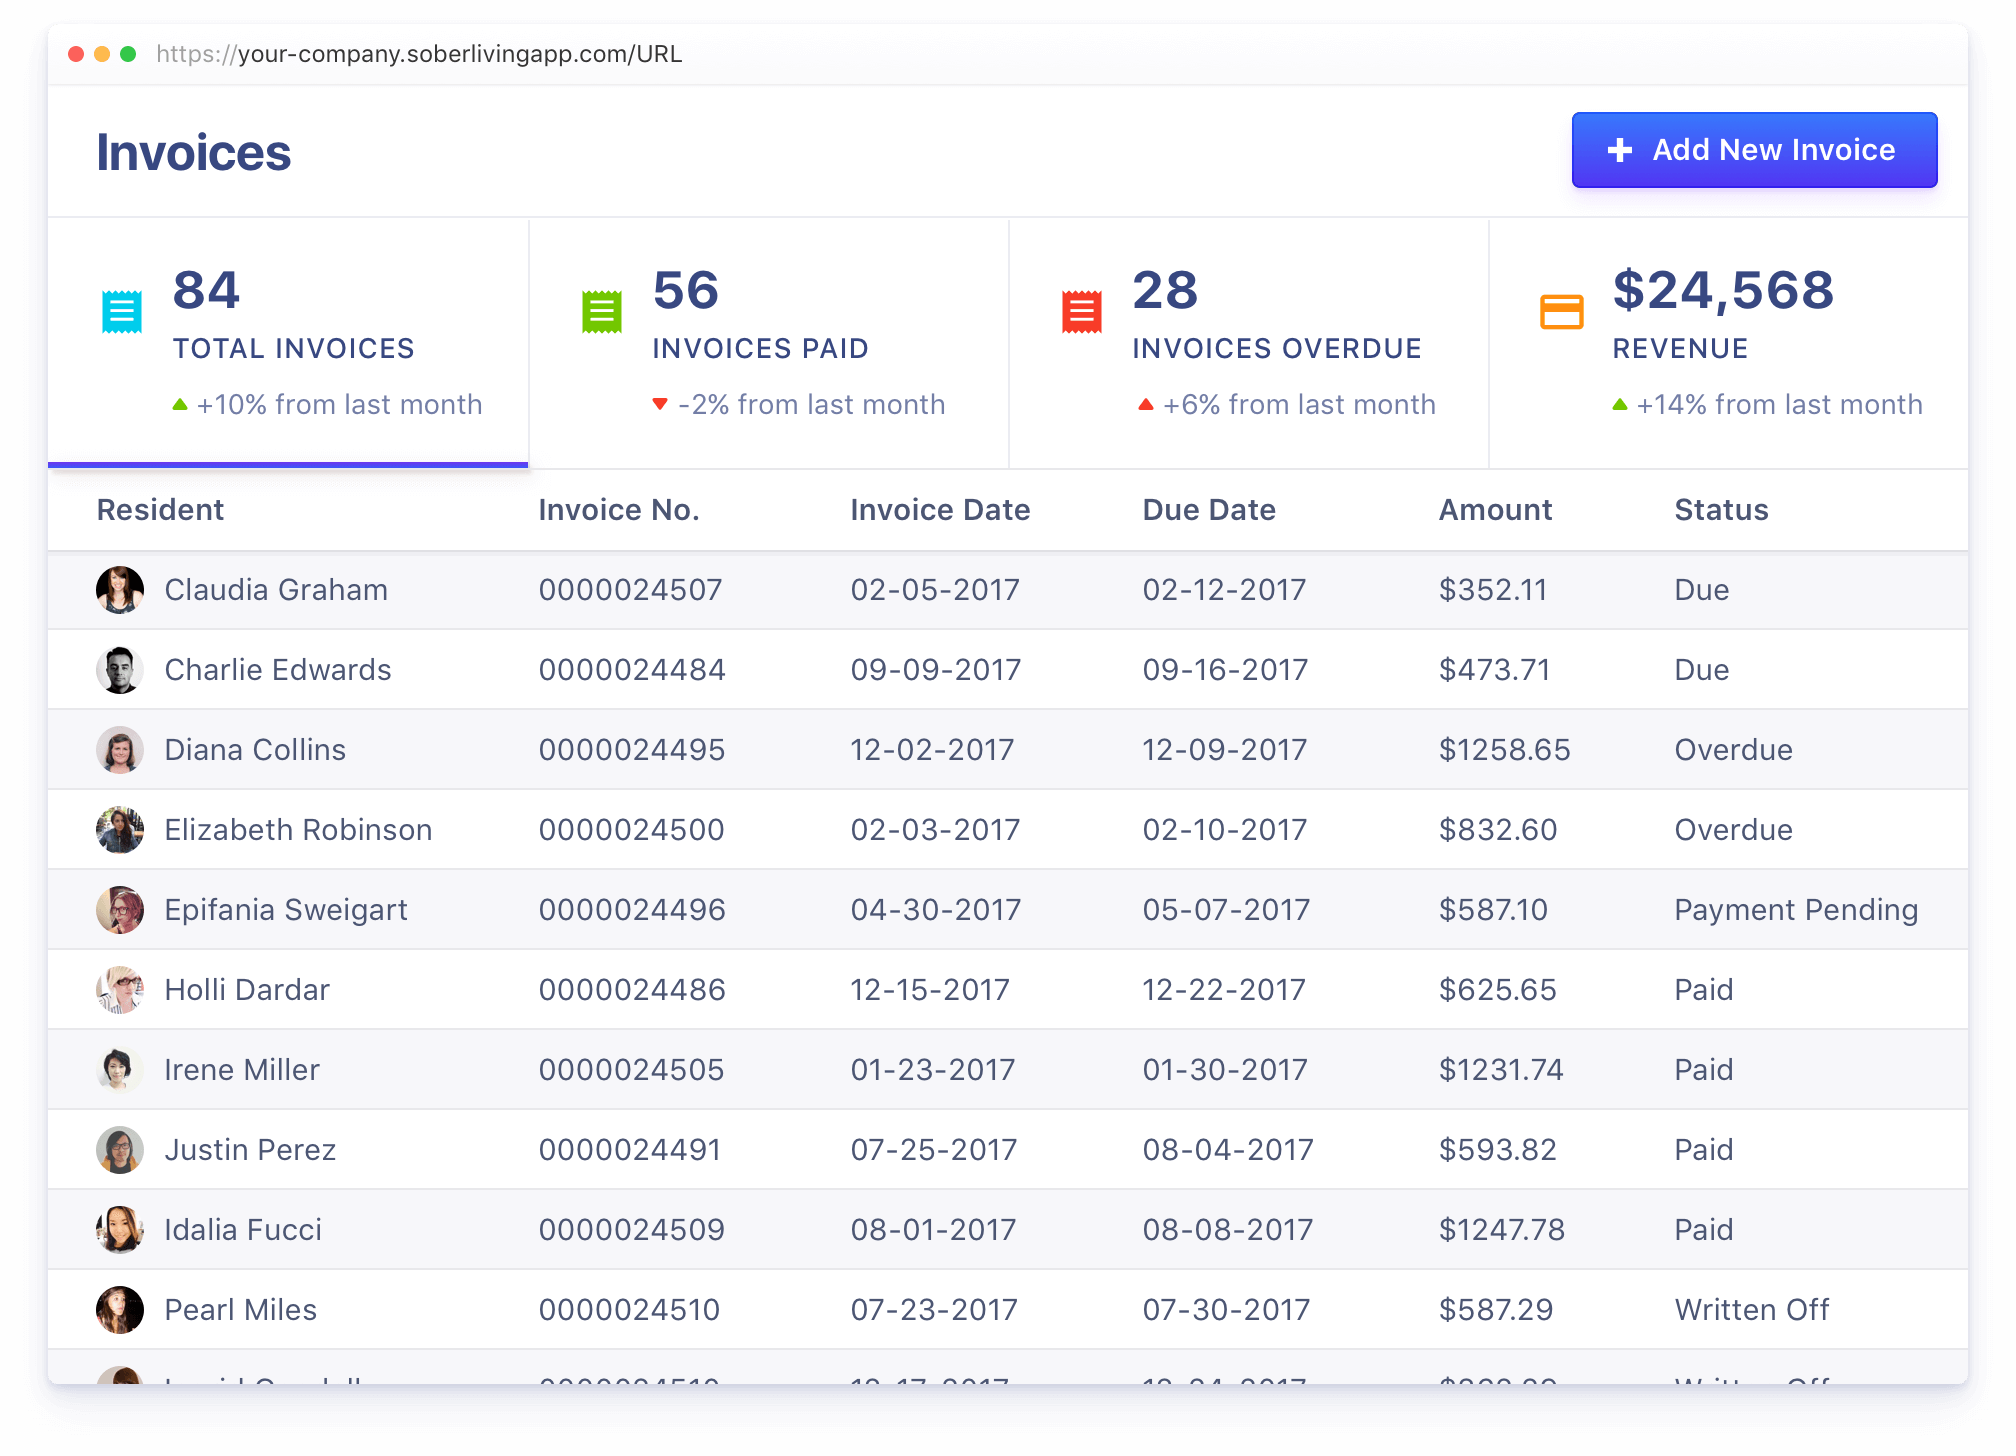The width and height of the screenshot is (2016, 1456).
Task: Click the green Invoices Paid receipt icon
Action: coord(602,312)
